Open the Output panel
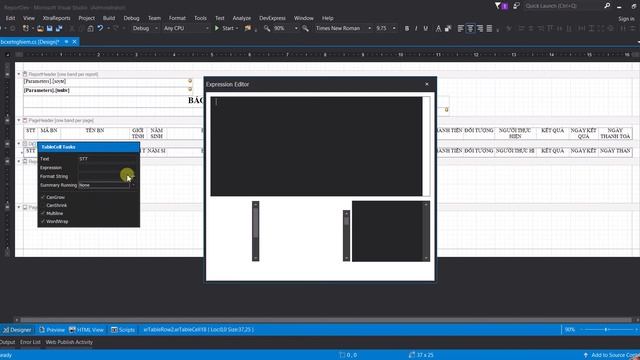This screenshot has height=360, width=640. pyautogui.click(x=7, y=342)
